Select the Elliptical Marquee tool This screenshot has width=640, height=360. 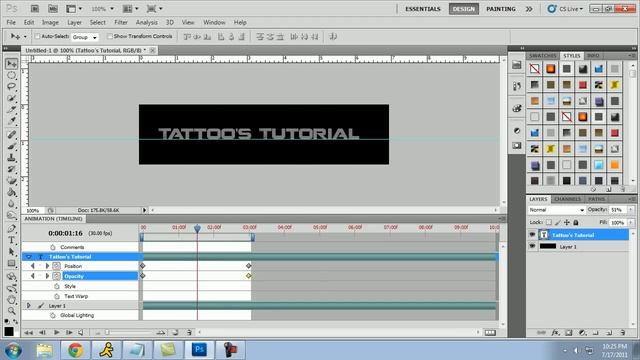tap(11, 75)
